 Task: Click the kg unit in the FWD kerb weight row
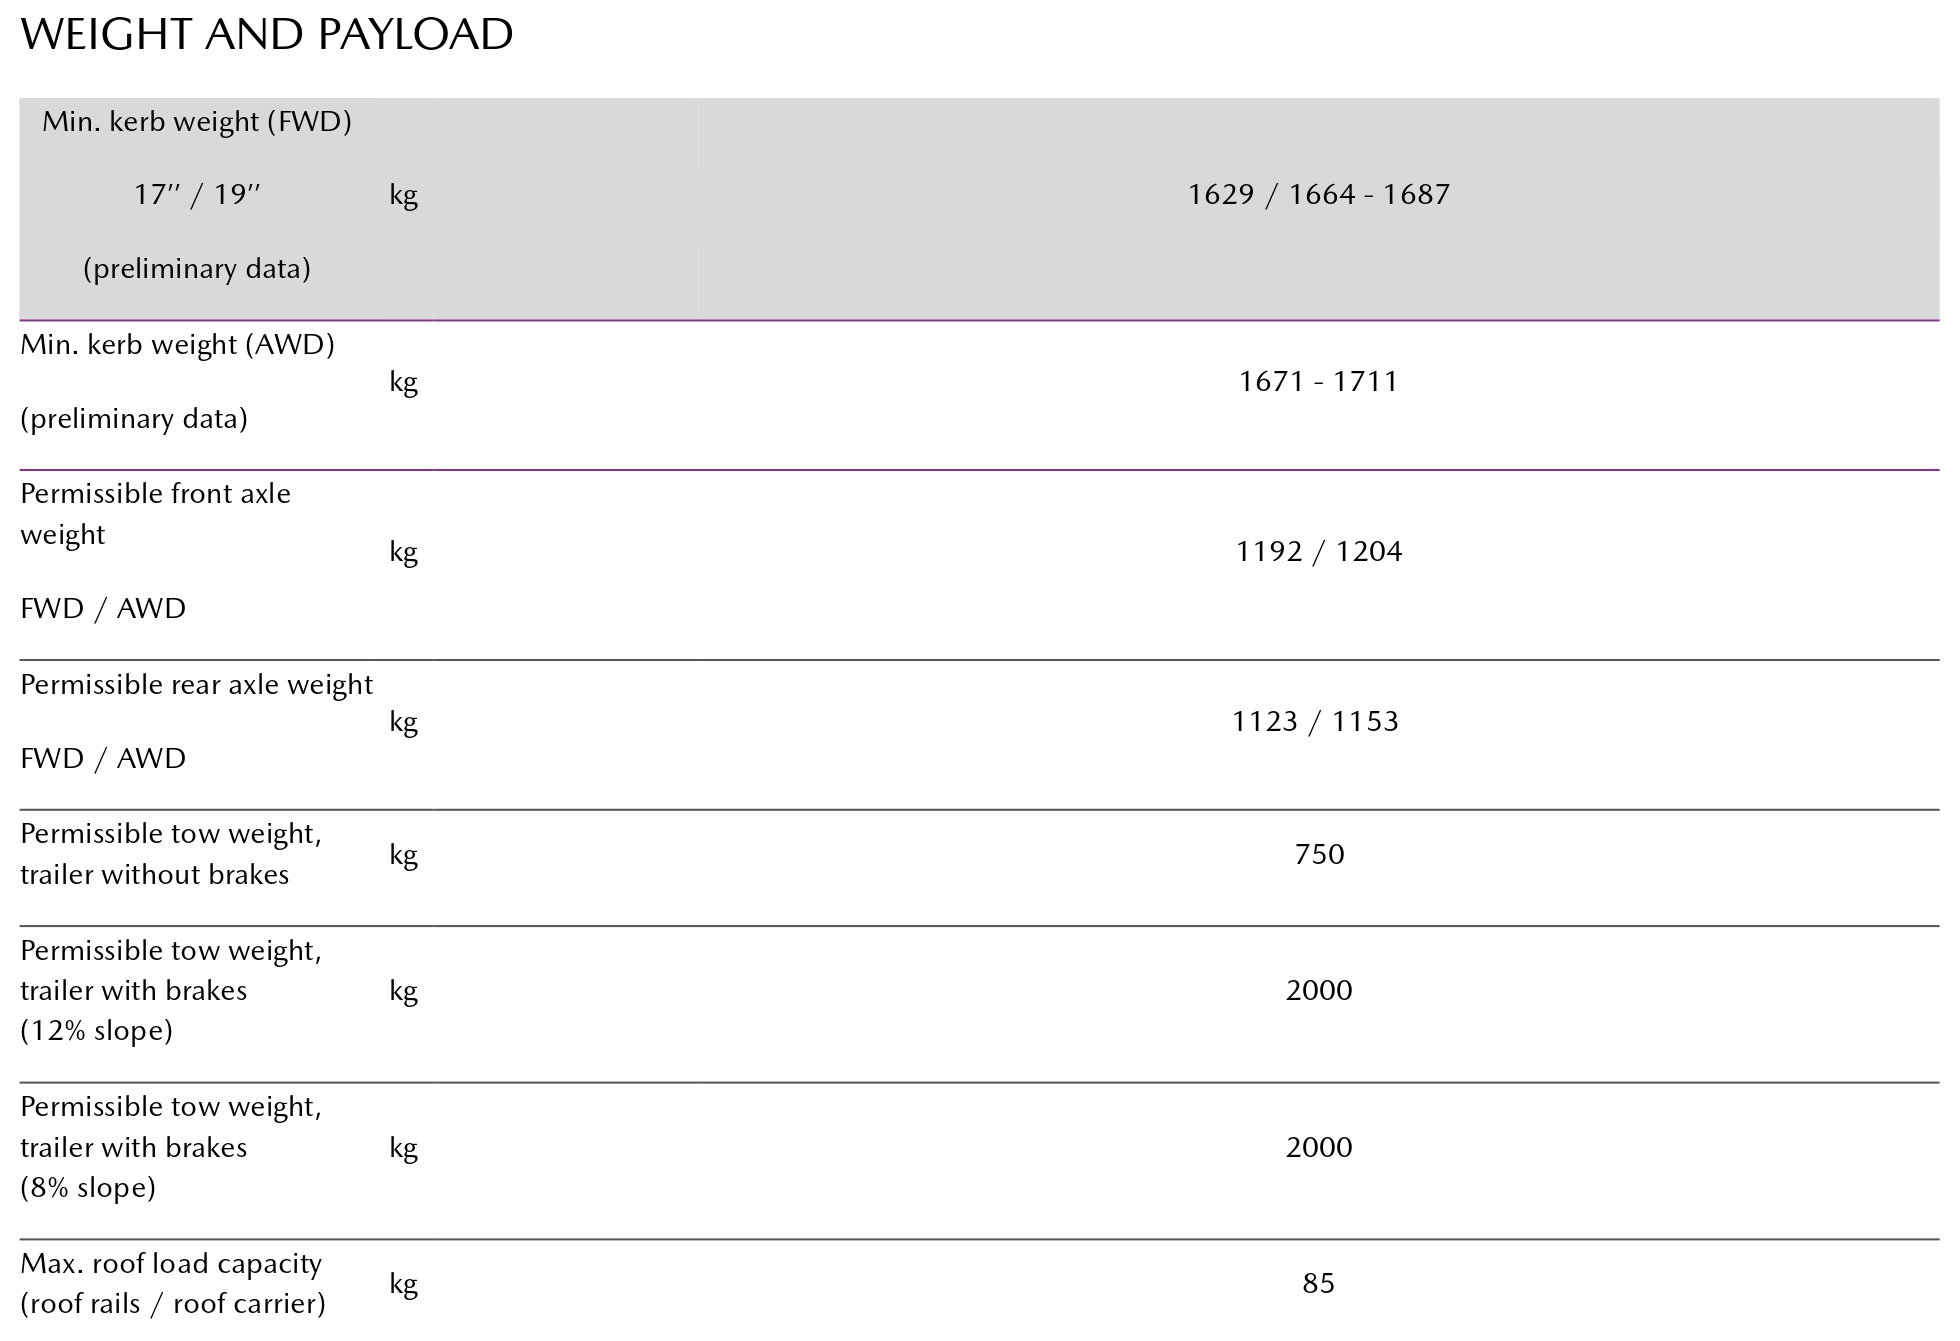pos(403,194)
